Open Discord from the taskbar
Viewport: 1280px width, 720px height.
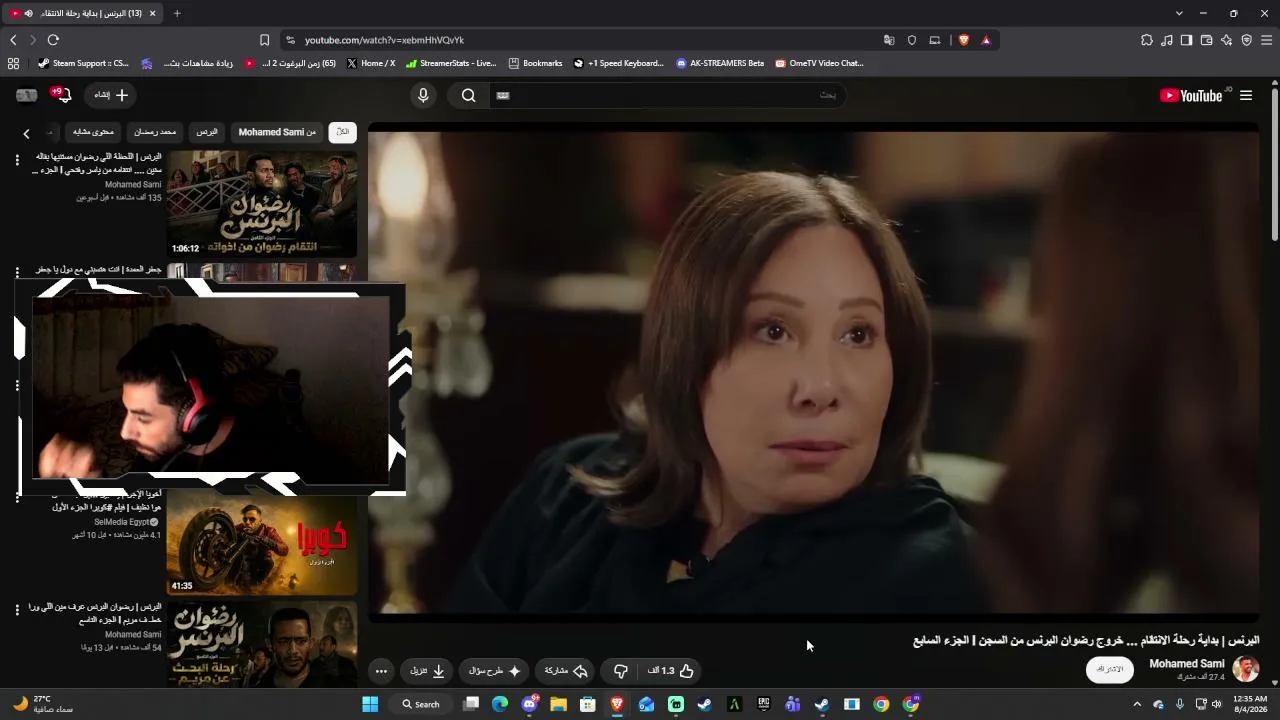point(529,704)
